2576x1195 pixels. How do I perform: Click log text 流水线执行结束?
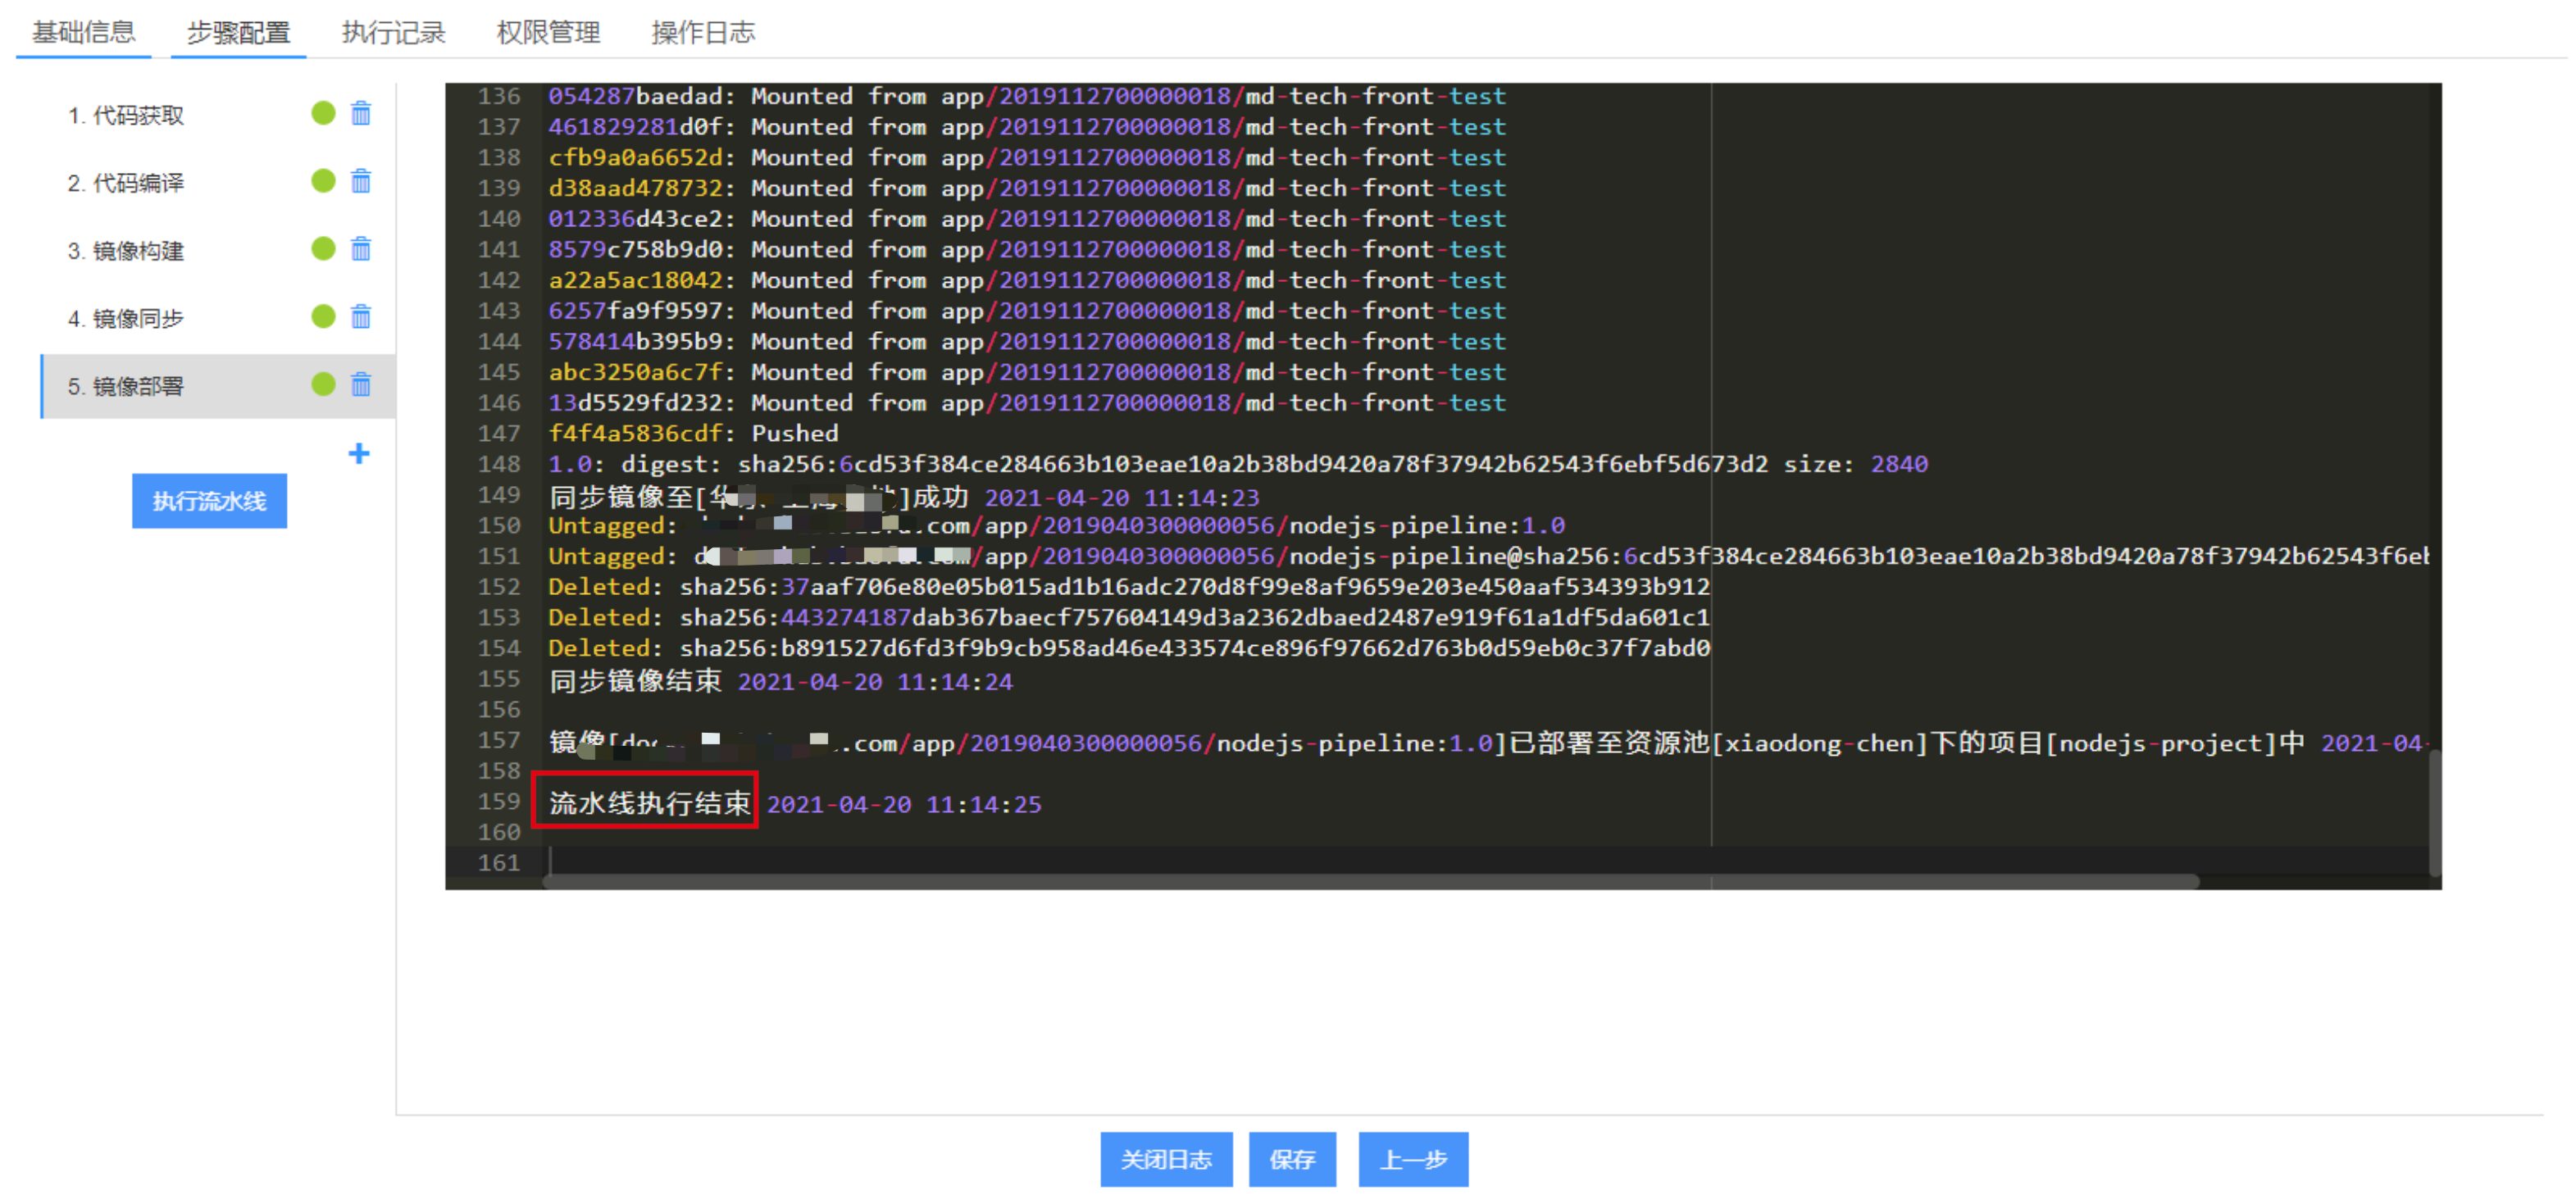click(x=649, y=803)
